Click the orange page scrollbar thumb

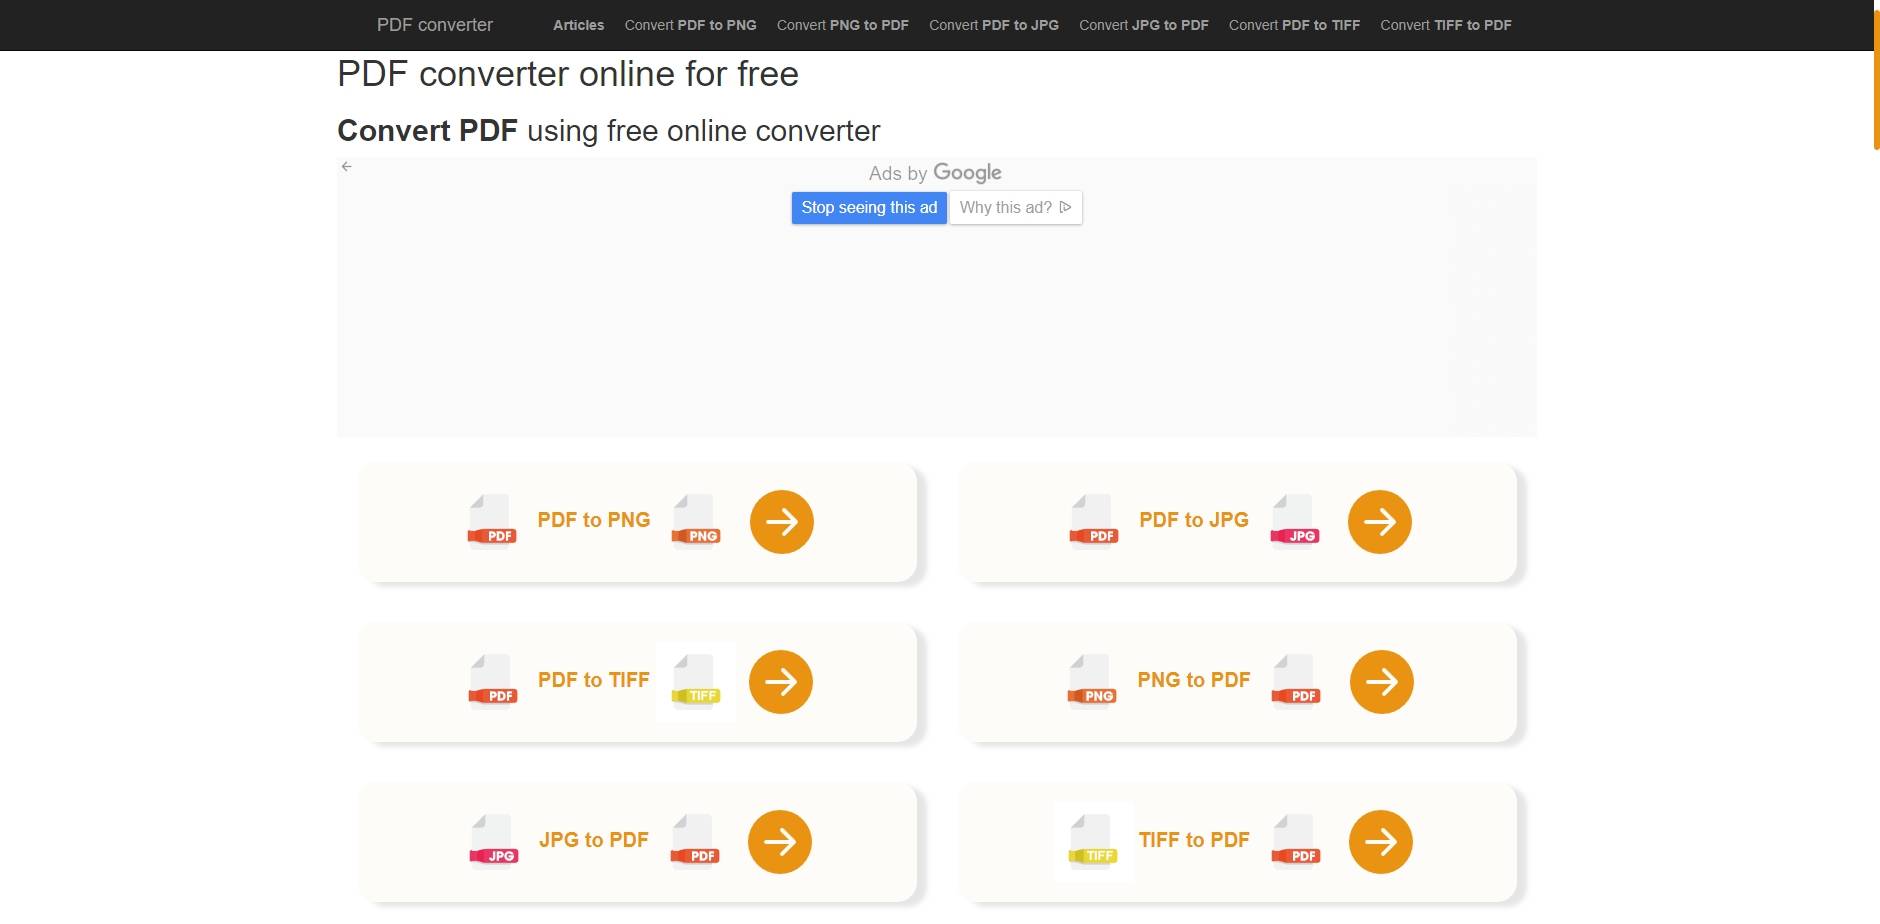(1876, 80)
